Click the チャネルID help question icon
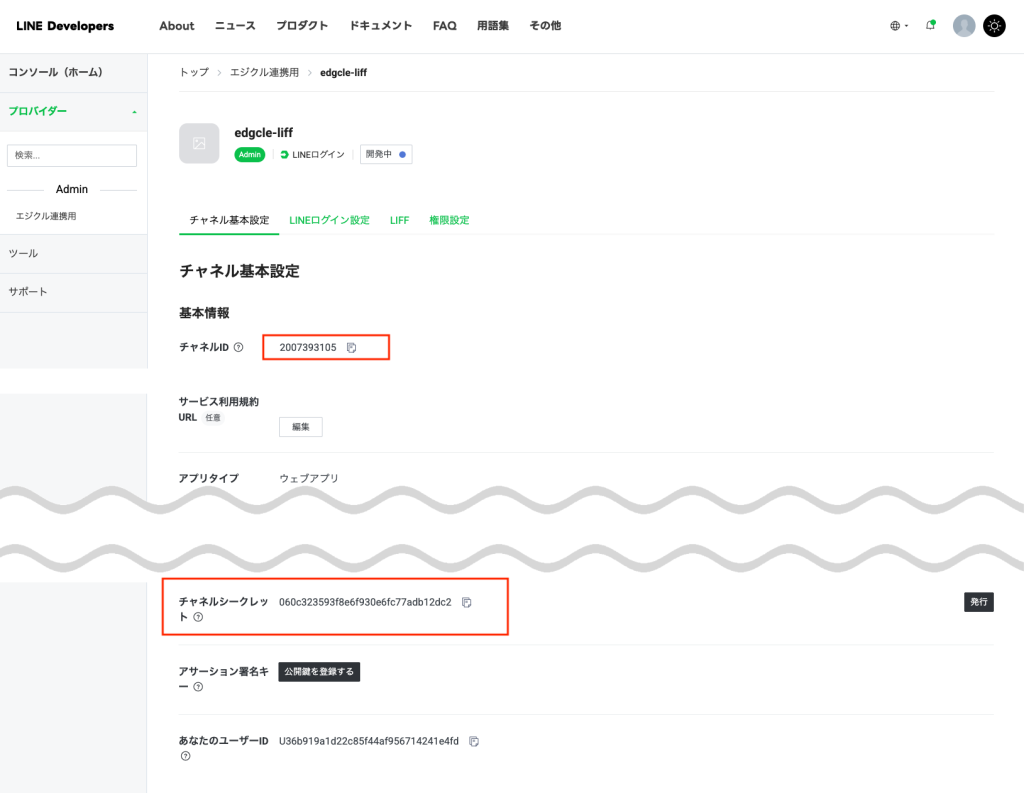The width and height of the screenshot is (1024, 793). 238,348
